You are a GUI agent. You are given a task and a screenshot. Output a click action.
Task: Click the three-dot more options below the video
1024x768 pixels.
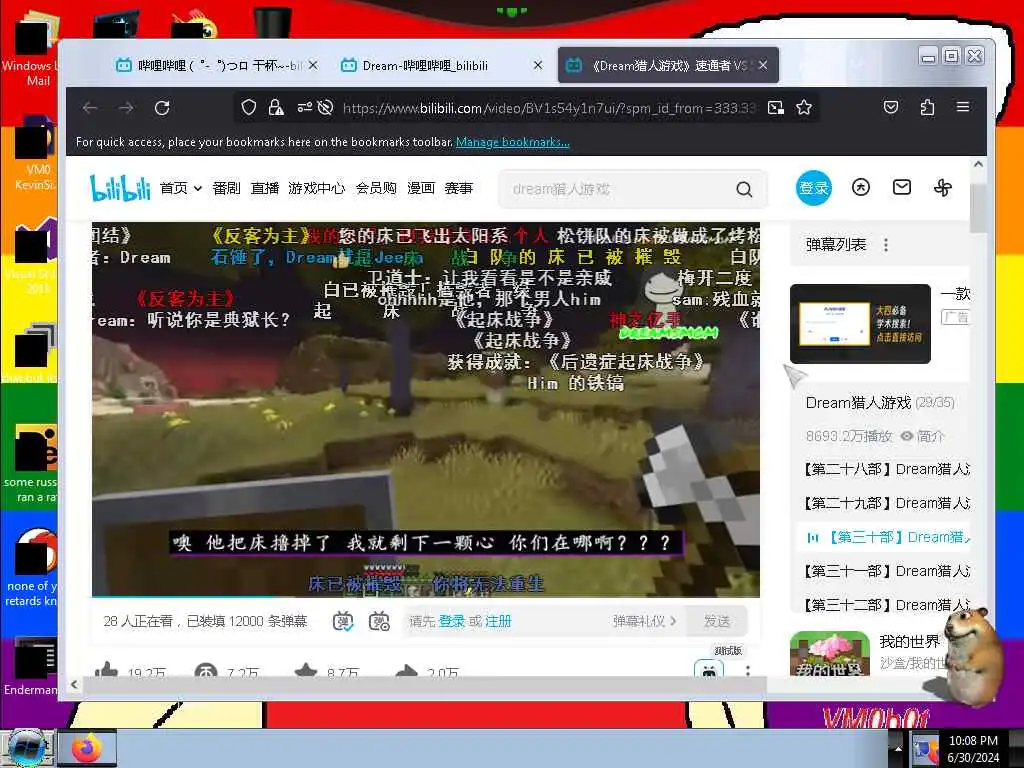coord(748,671)
